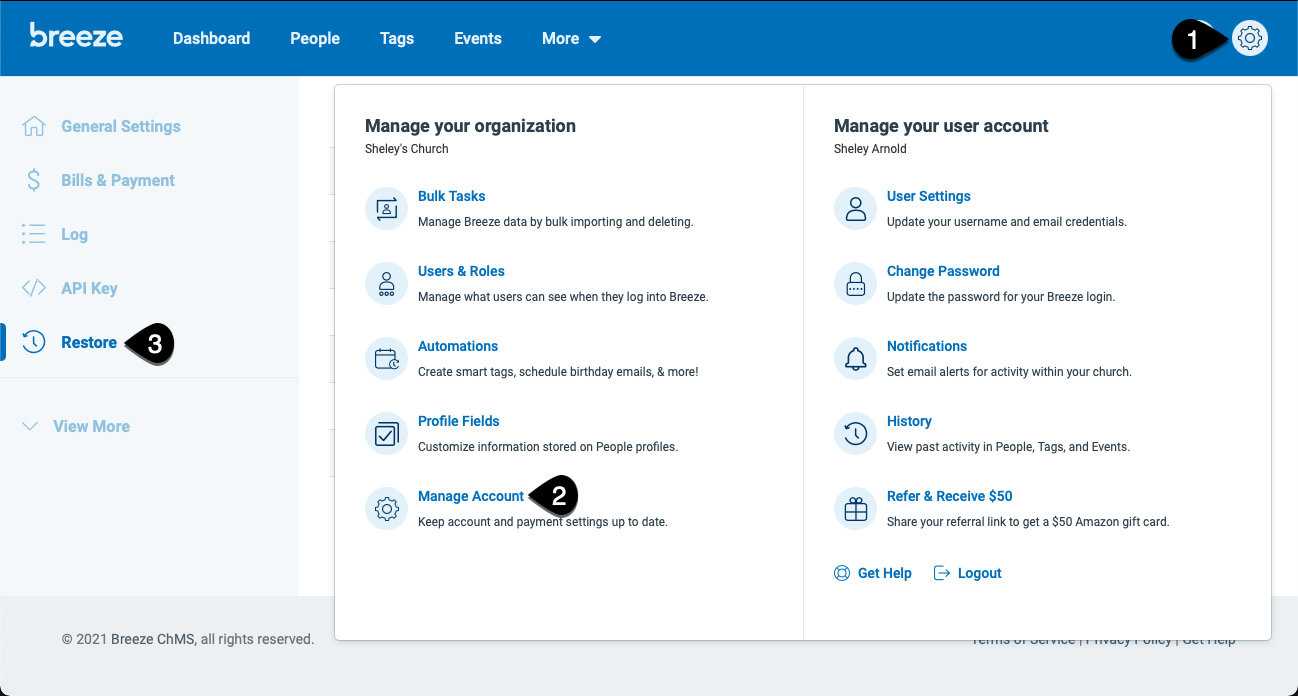
Task: Go to the Dashboard tab
Action: coord(212,39)
